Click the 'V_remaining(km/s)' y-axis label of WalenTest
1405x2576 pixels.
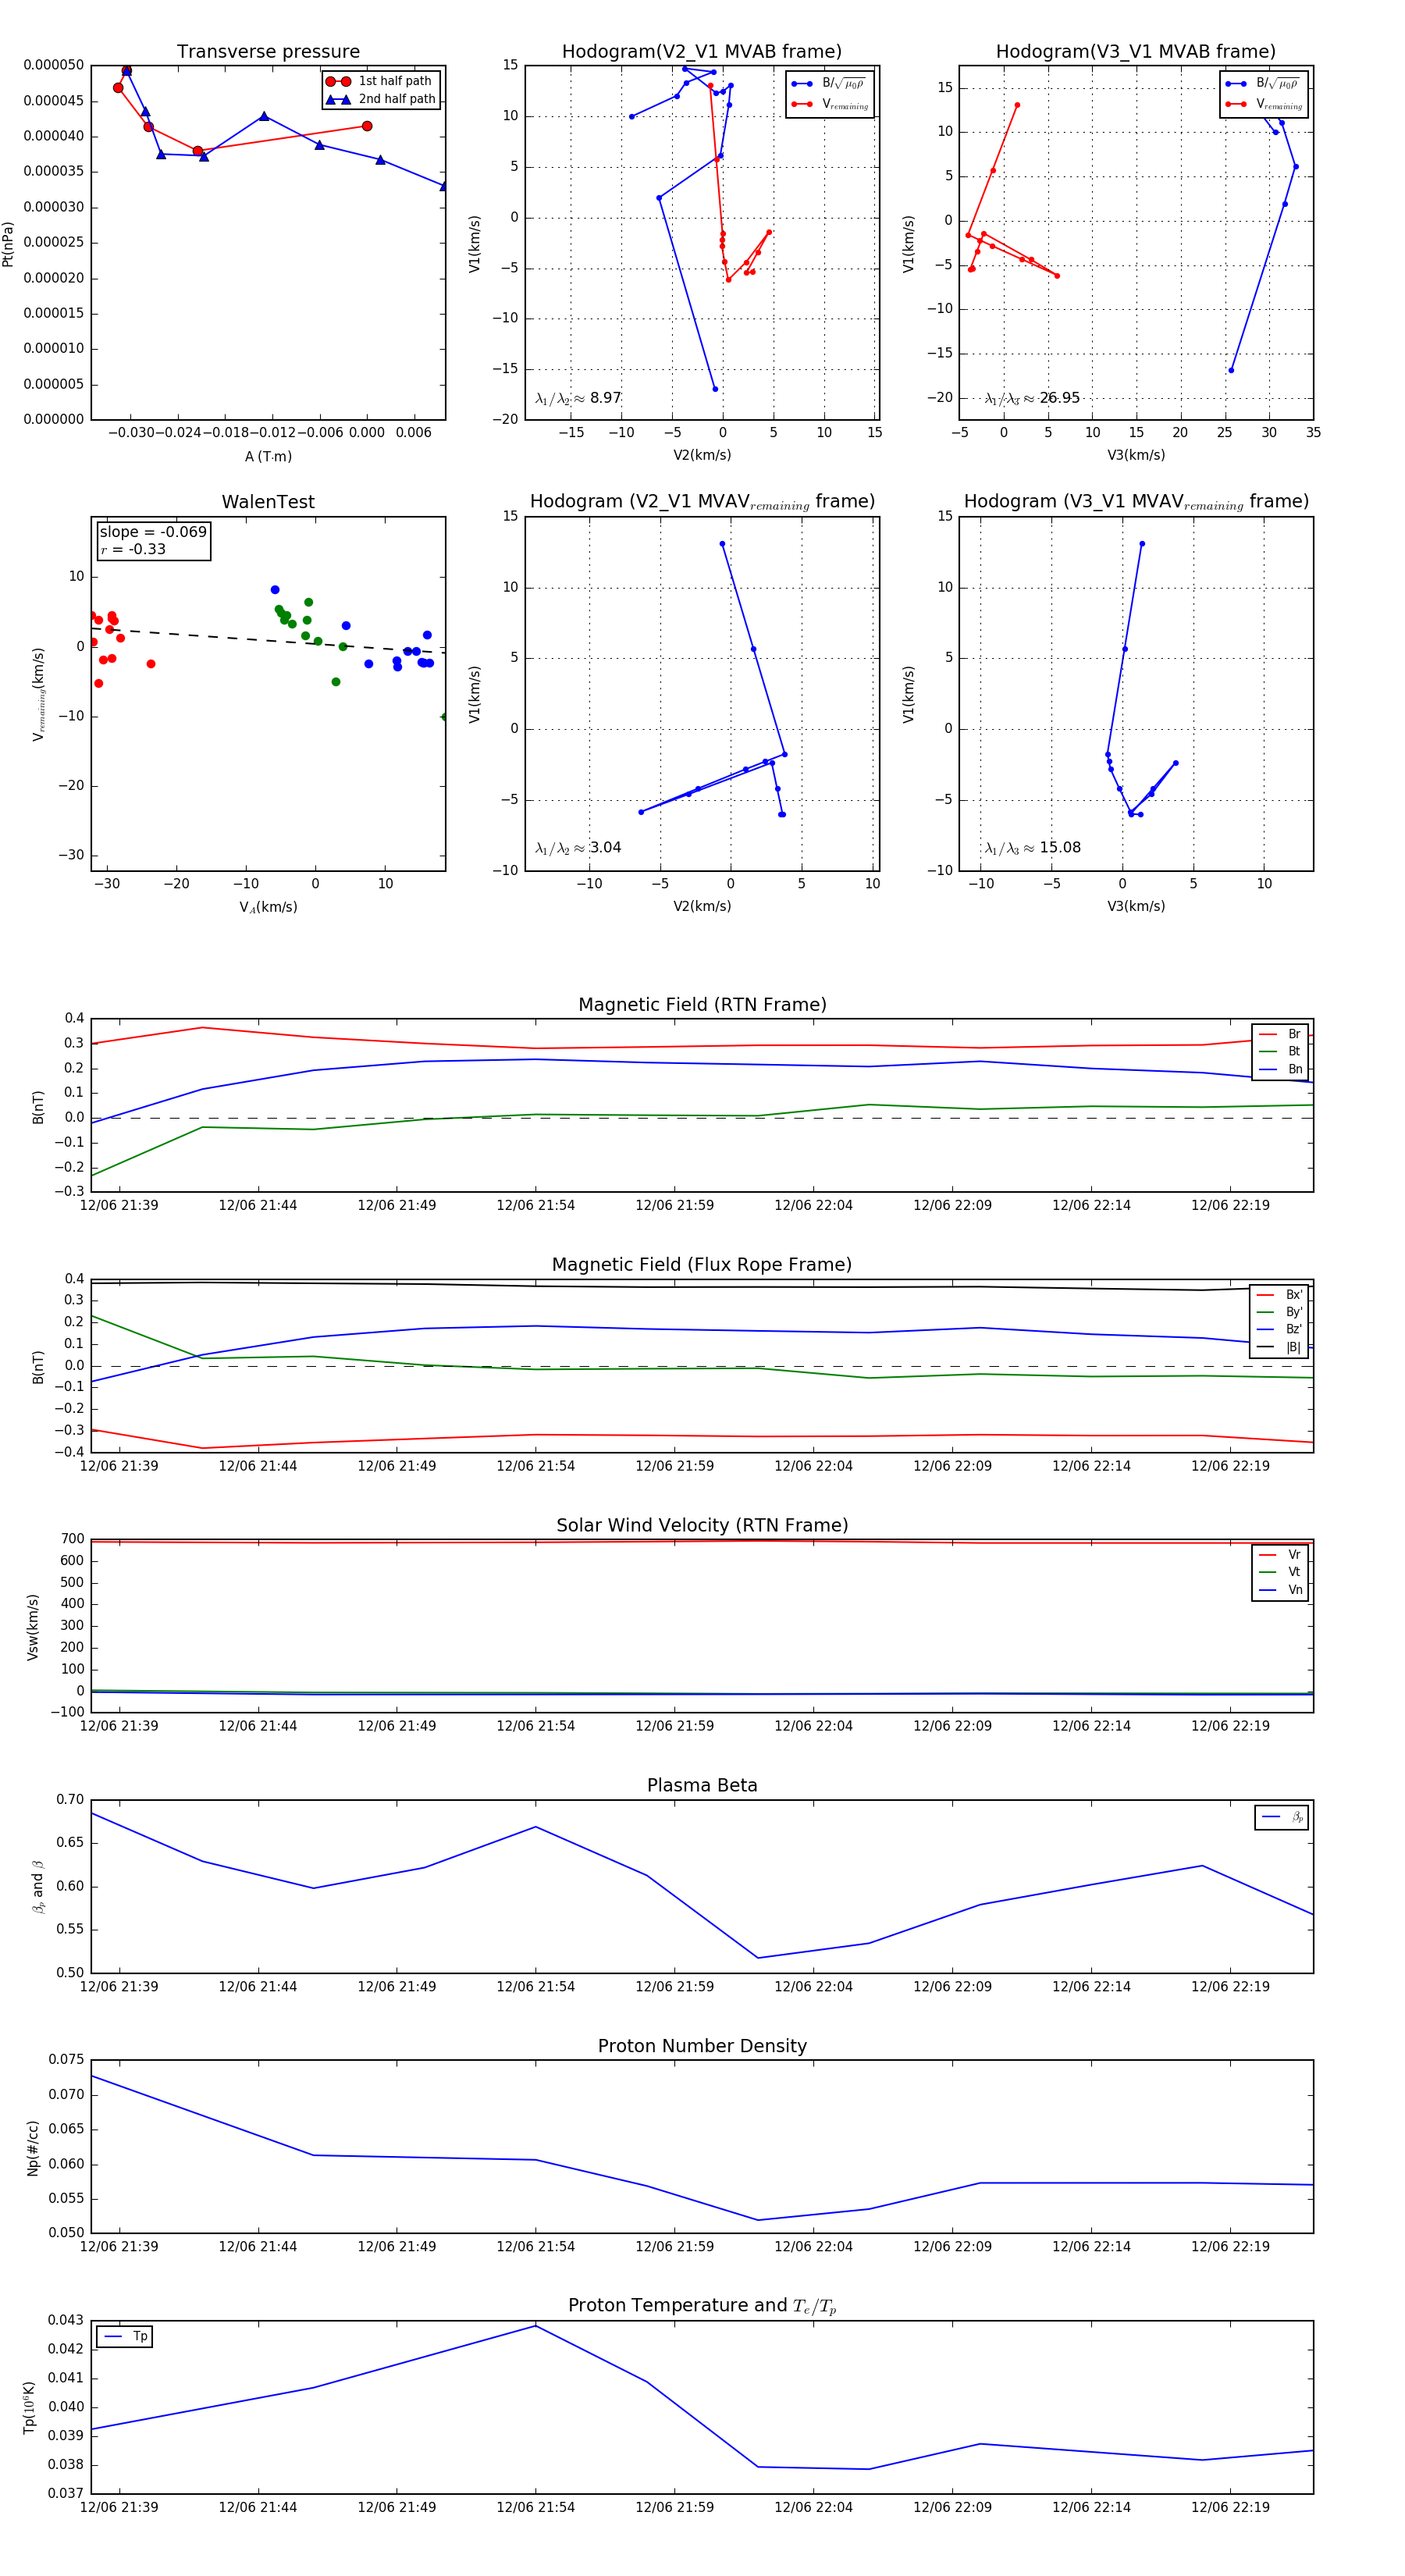[39, 694]
